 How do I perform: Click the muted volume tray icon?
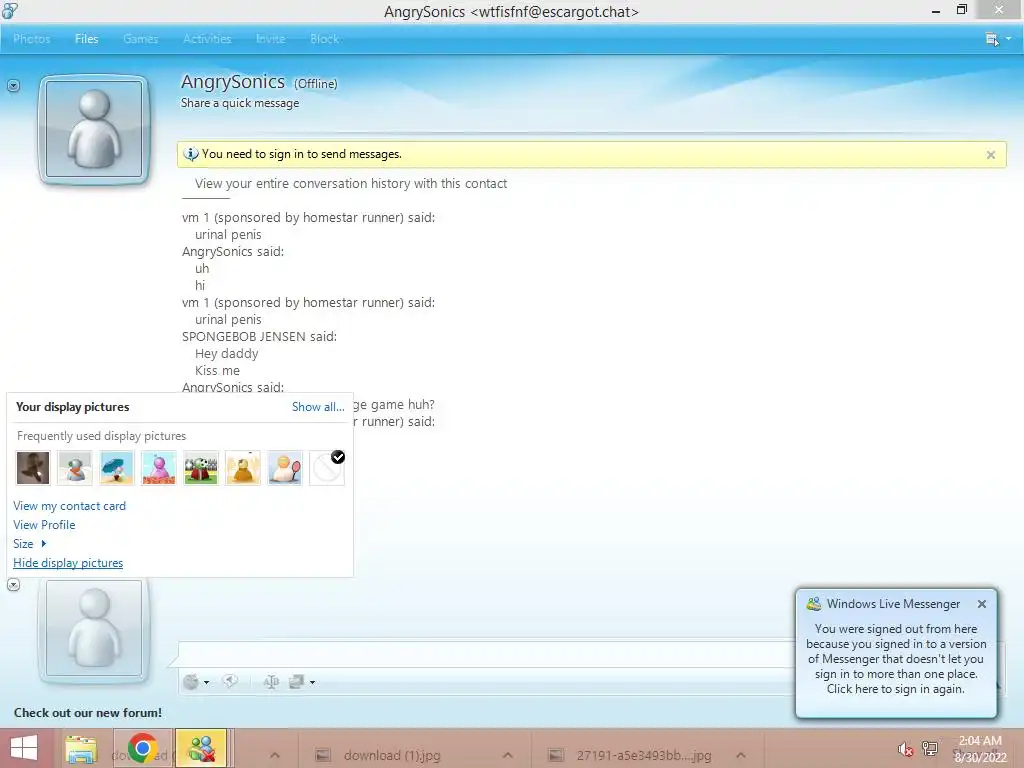pos(905,749)
